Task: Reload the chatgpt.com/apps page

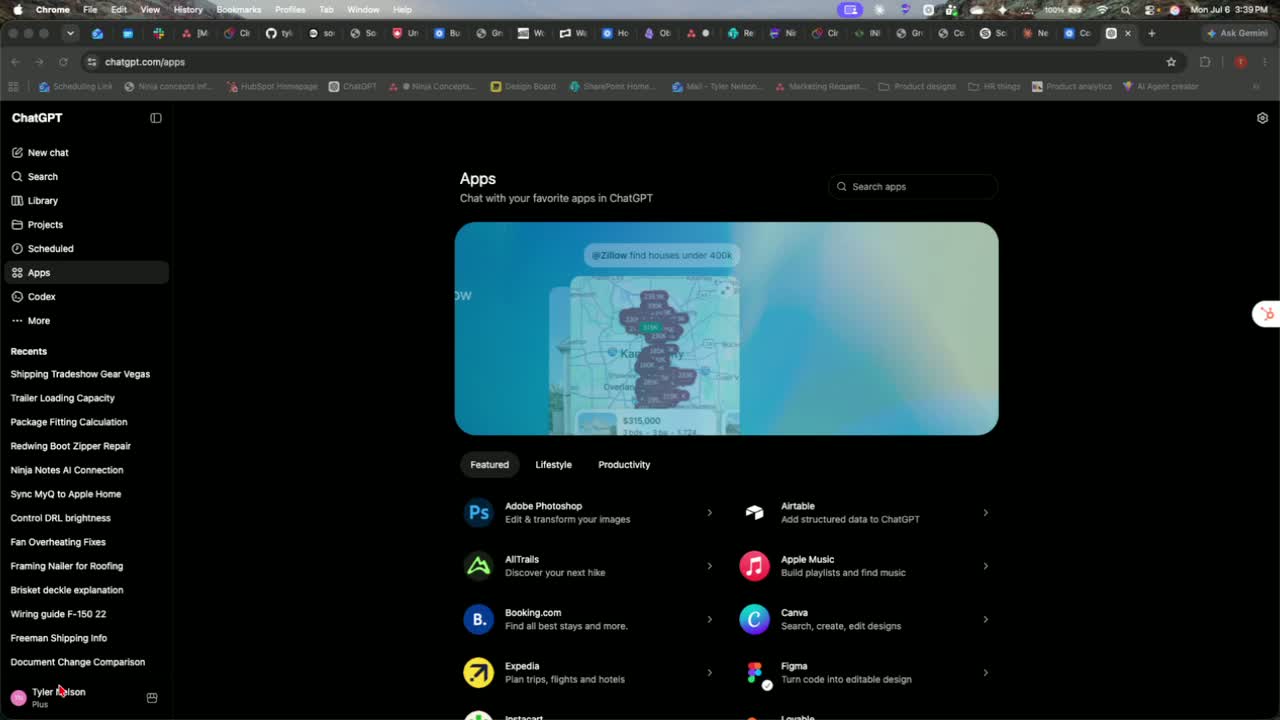Action: point(63,62)
